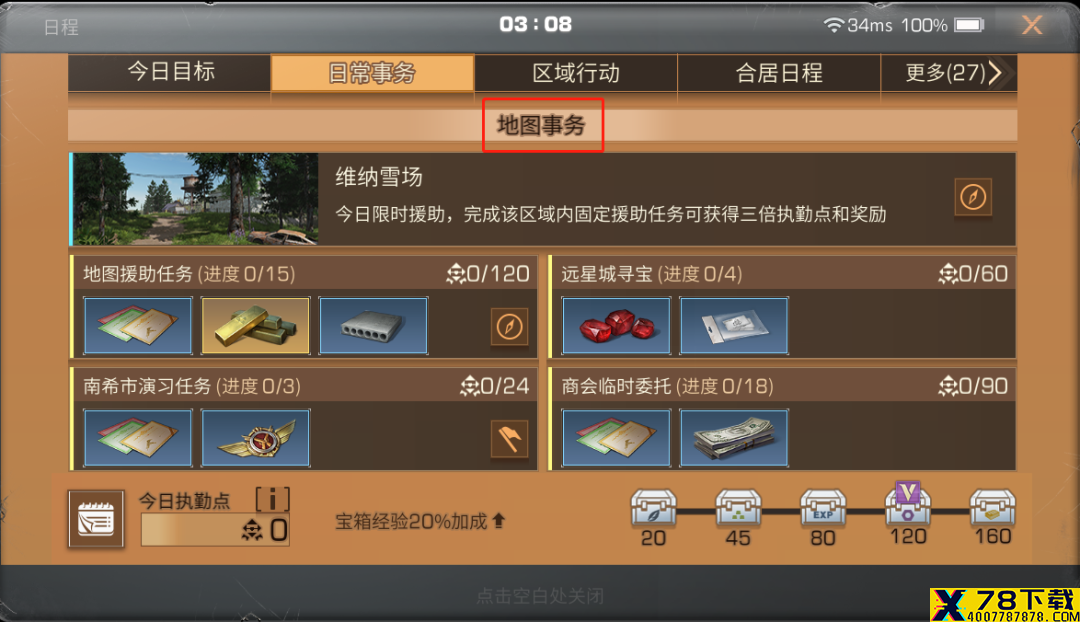Switch to 今日目标 tab
The width and height of the screenshot is (1080, 622).
(x=170, y=72)
